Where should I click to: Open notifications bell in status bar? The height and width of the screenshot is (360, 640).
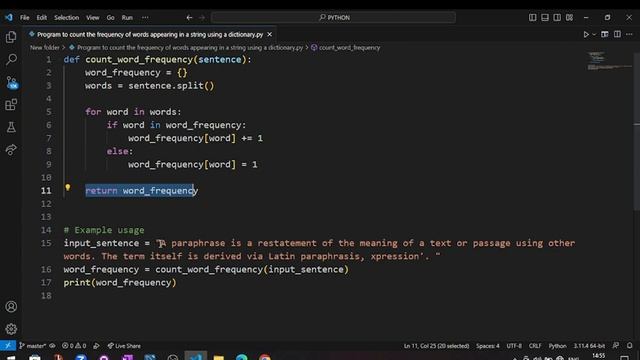630,346
